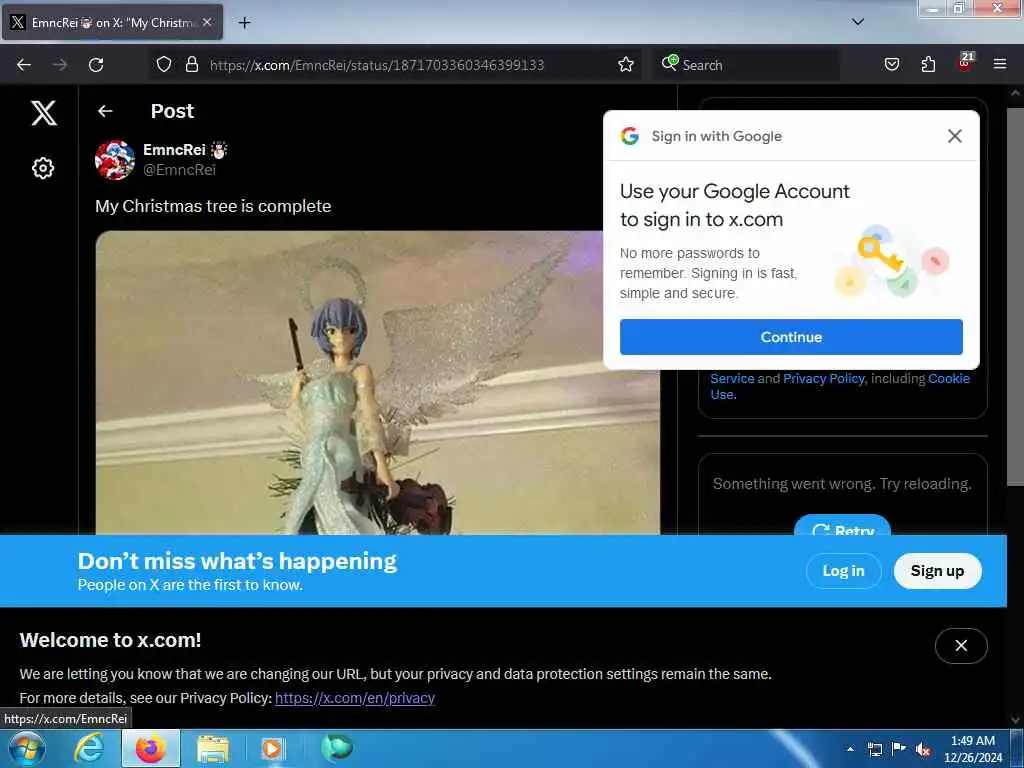Expand the list all tabs chevron
This screenshot has height=768, width=1024.
coord(858,22)
